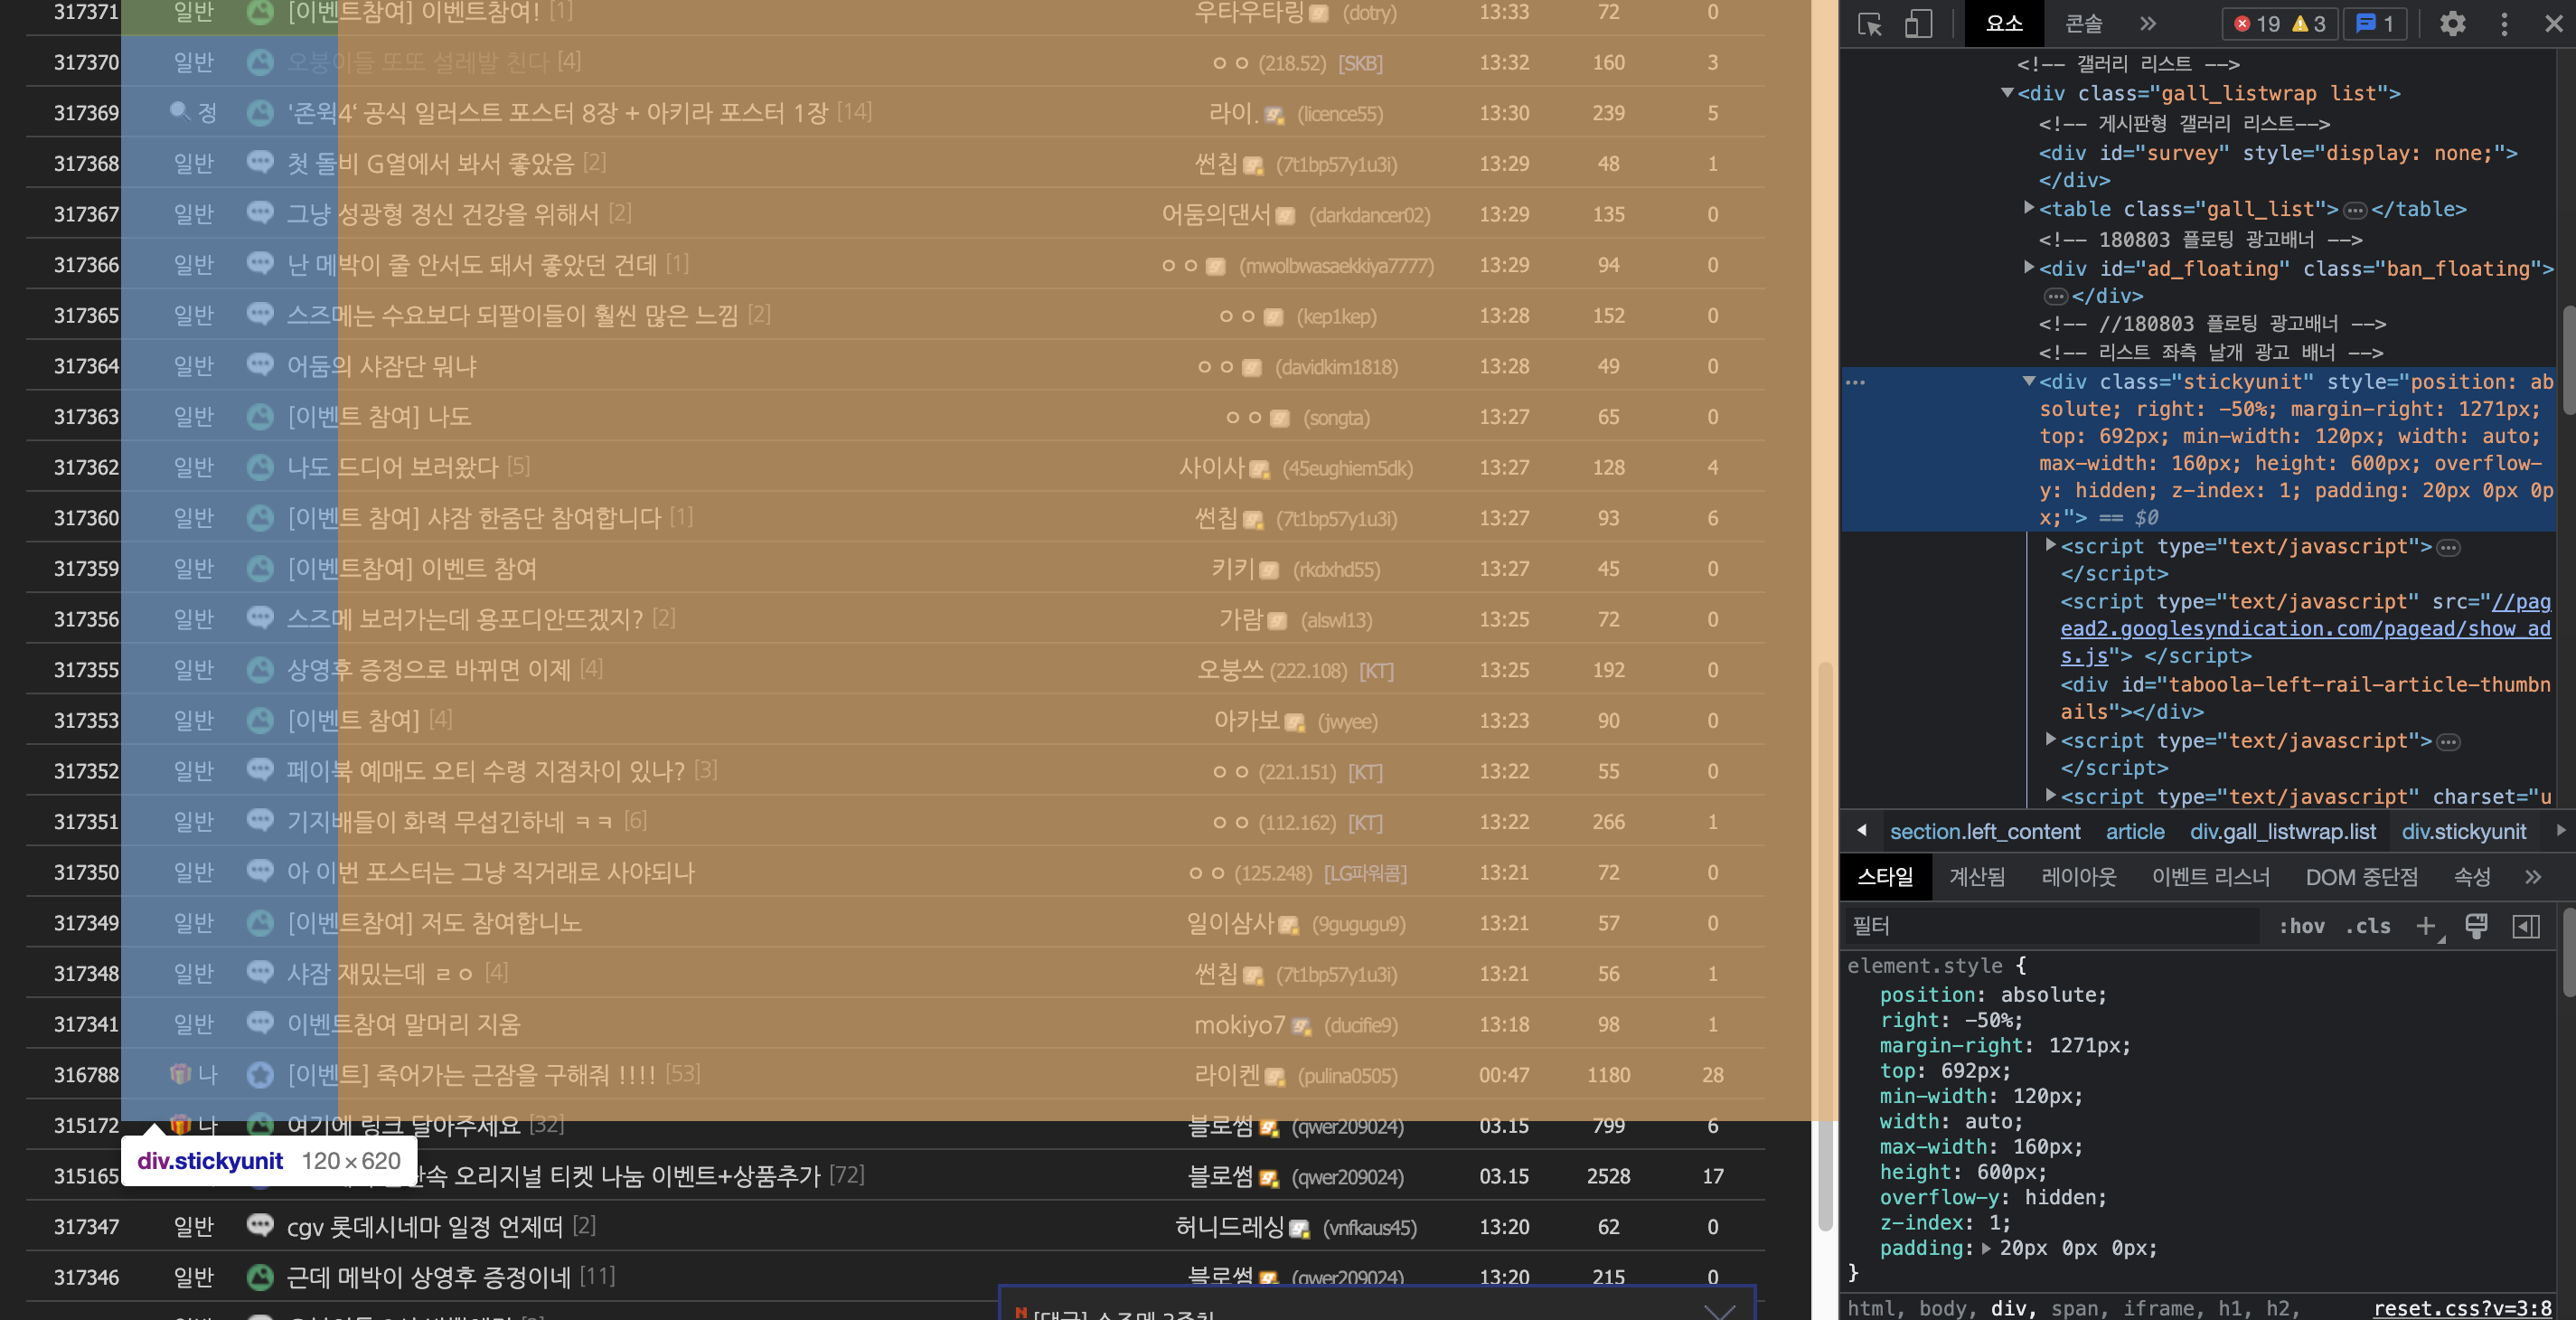Open the 레이아웃 styles panel tab
Screen dimensions: 2576x1320
click(2079, 877)
